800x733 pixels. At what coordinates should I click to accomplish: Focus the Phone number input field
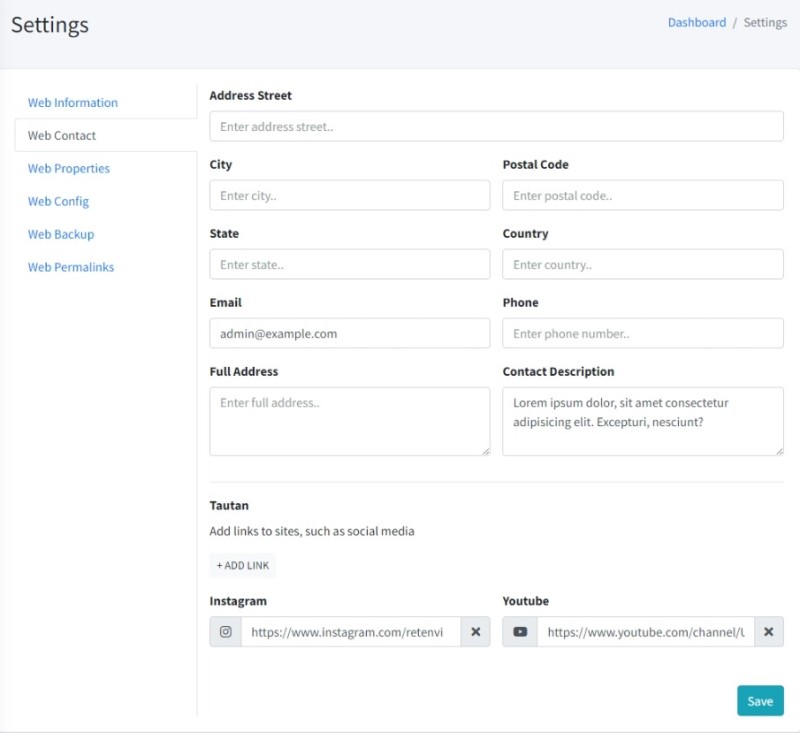point(642,334)
